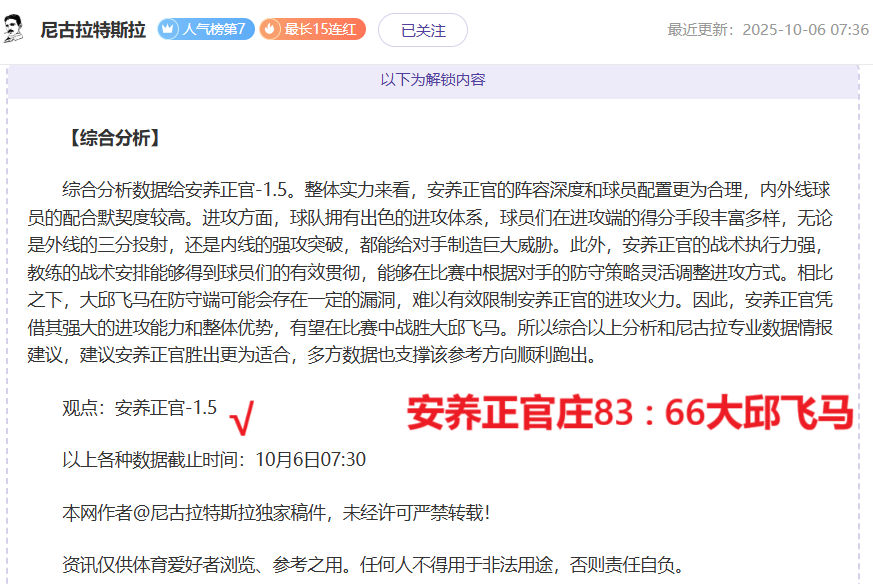
Task: Click the paragraph line starting with 建议，建议安养正官胜出
Action: [x=317, y=354]
